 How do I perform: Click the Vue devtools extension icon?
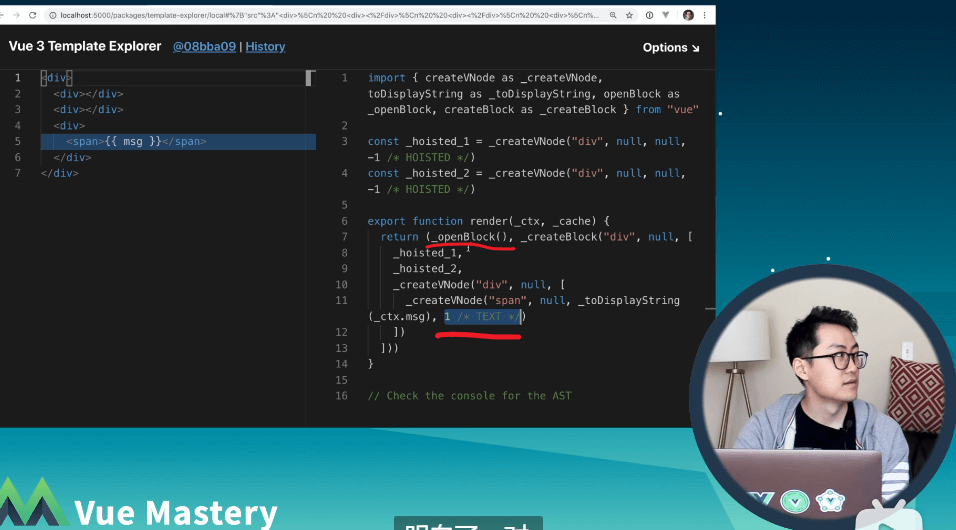[x=666, y=15]
